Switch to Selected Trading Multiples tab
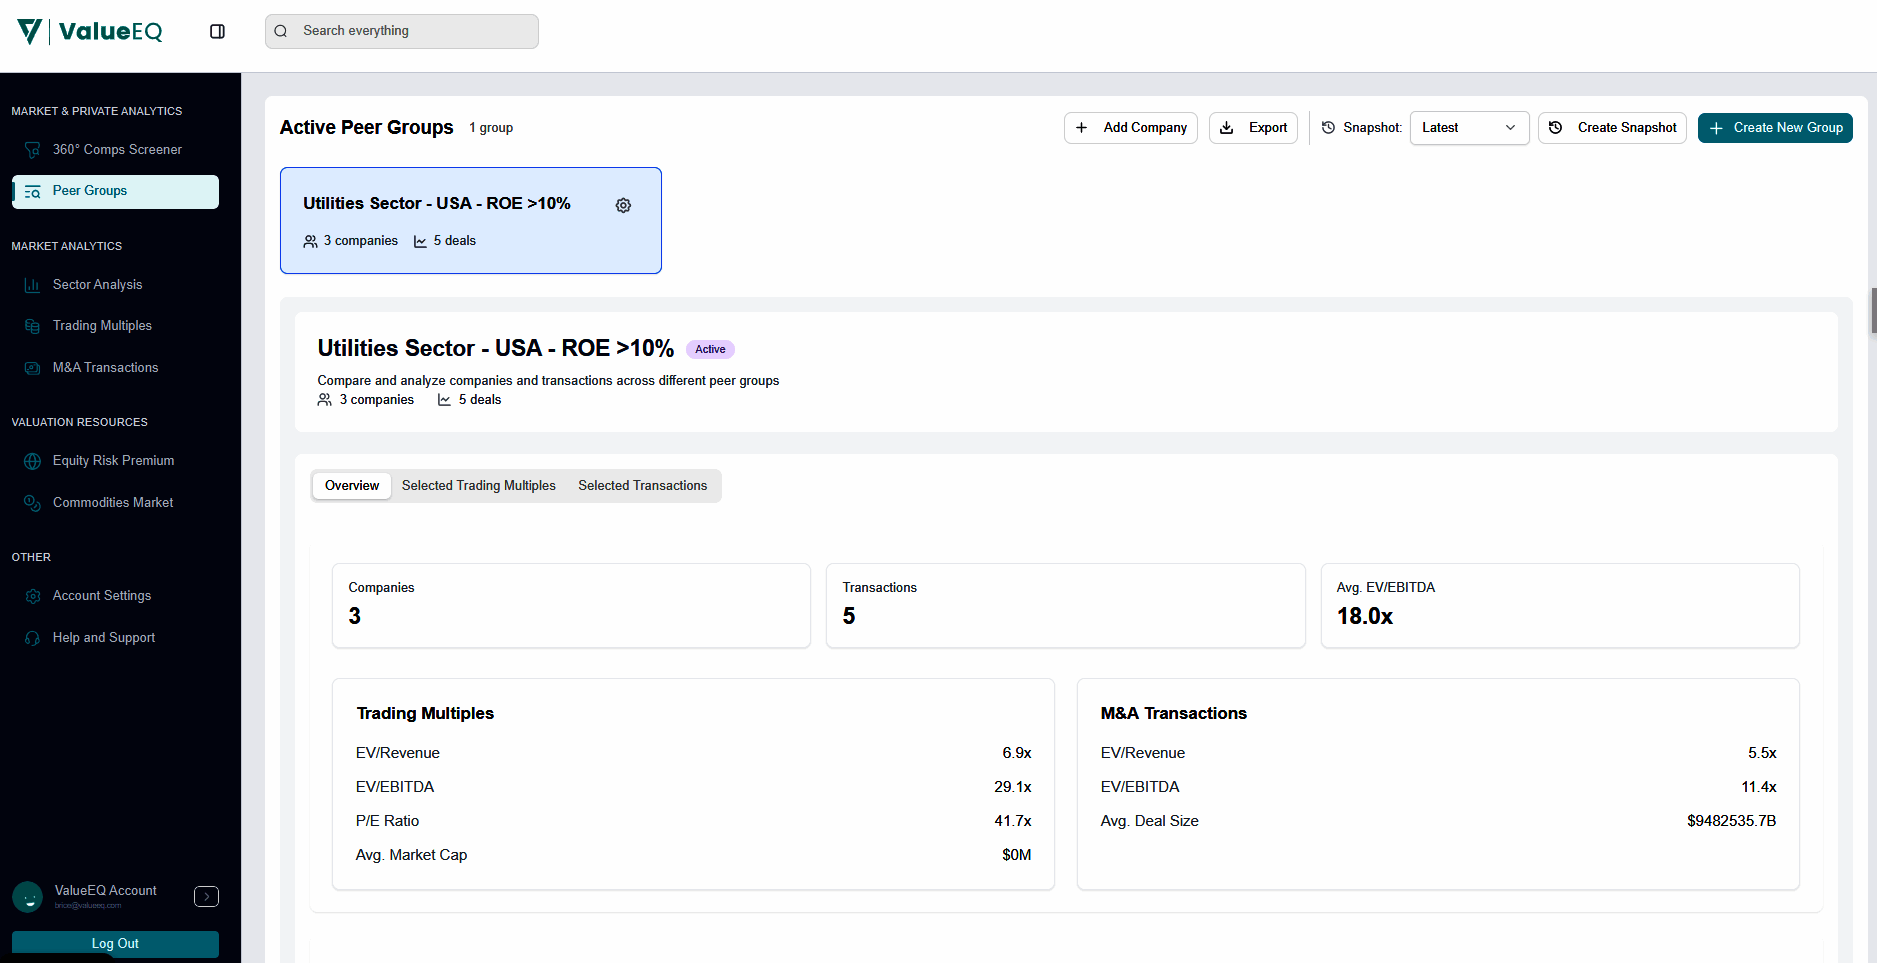This screenshot has width=1877, height=963. [x=478, y=486]
